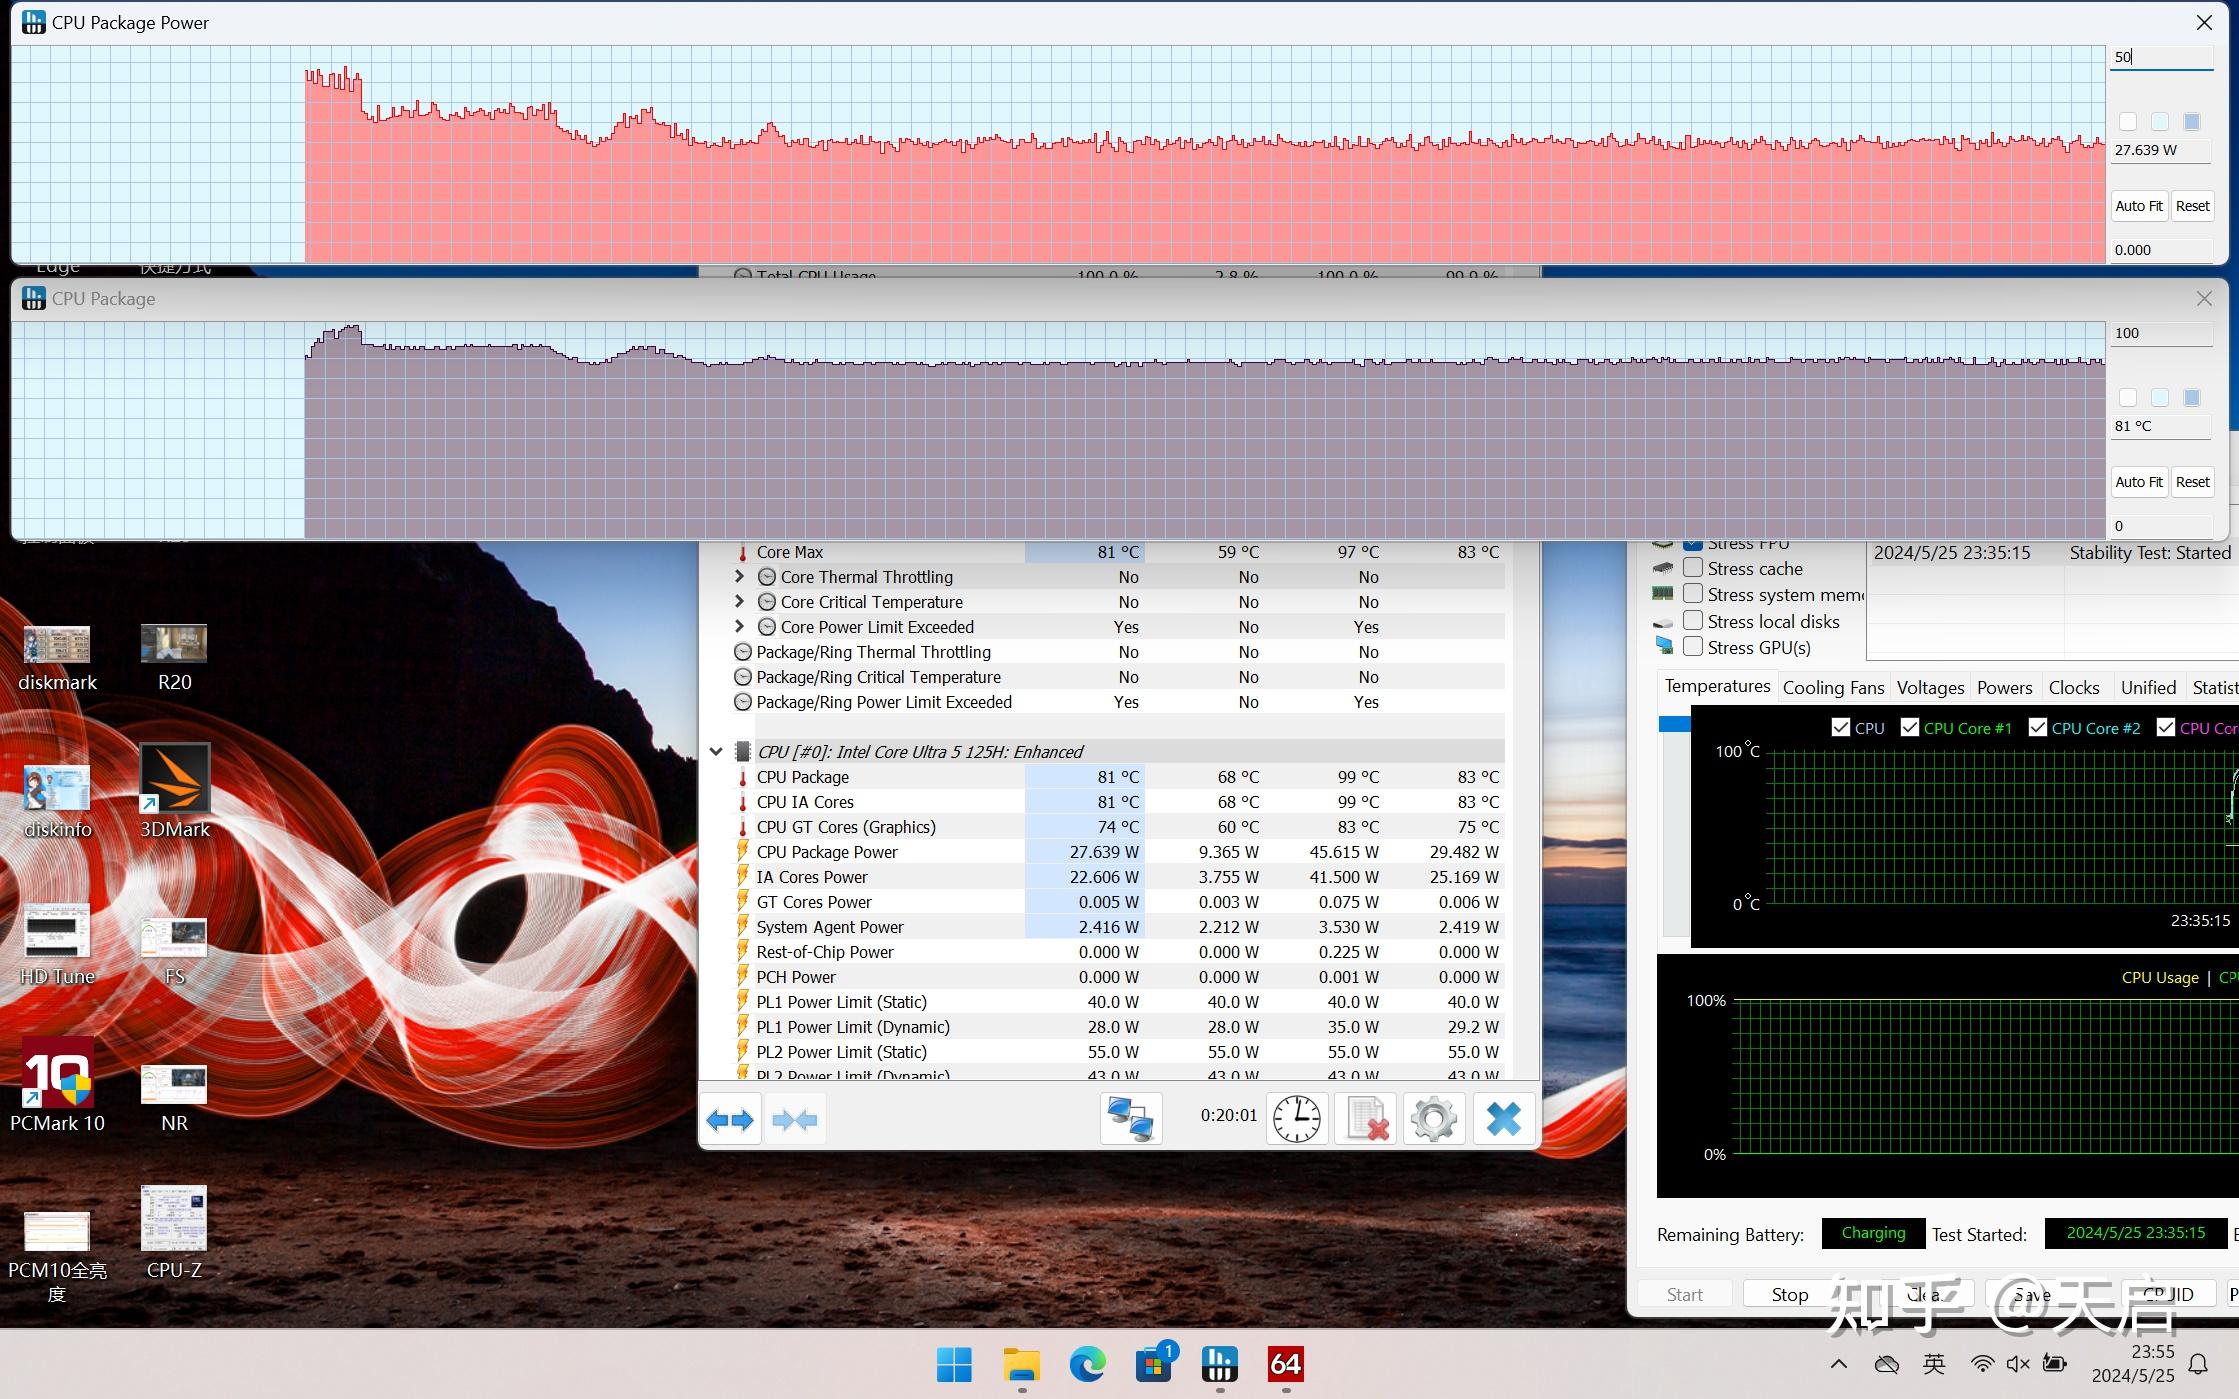Switch to the Voltages tab
This screenshot has height=1399, width=2239.
click(x=1930, y=687)
